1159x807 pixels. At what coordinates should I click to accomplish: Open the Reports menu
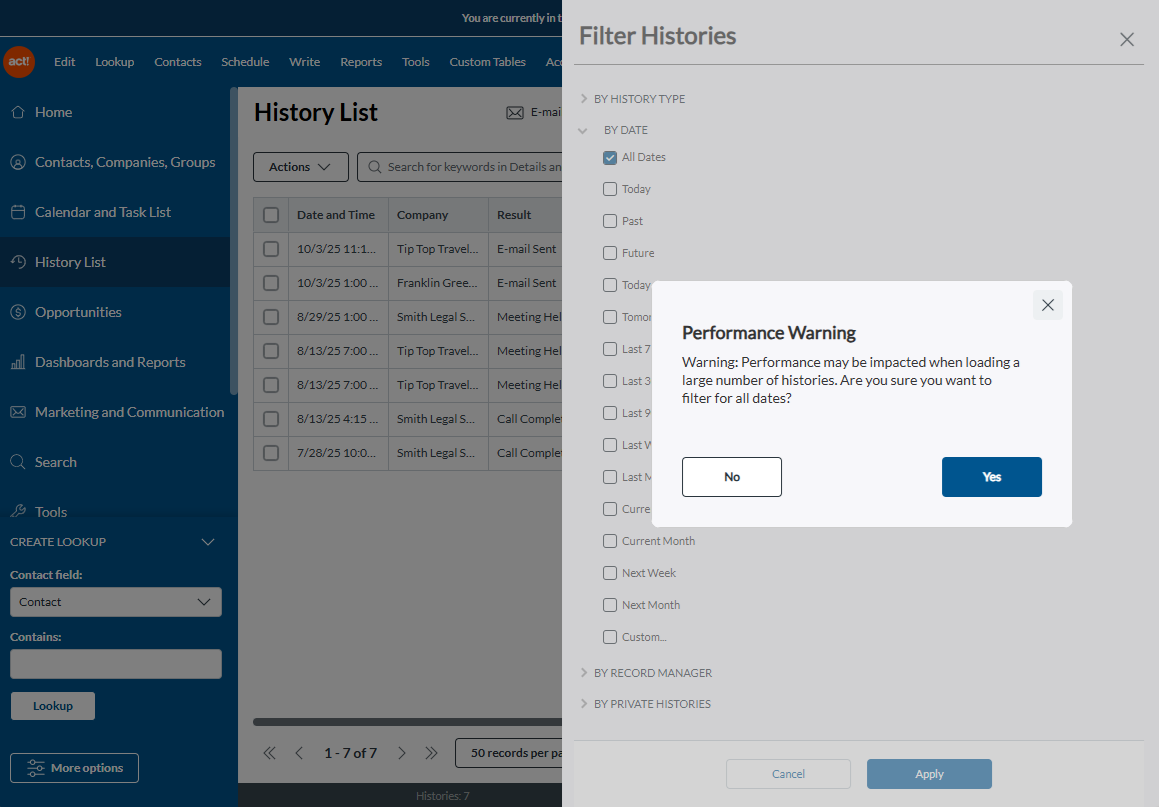(x=361, y=62)
